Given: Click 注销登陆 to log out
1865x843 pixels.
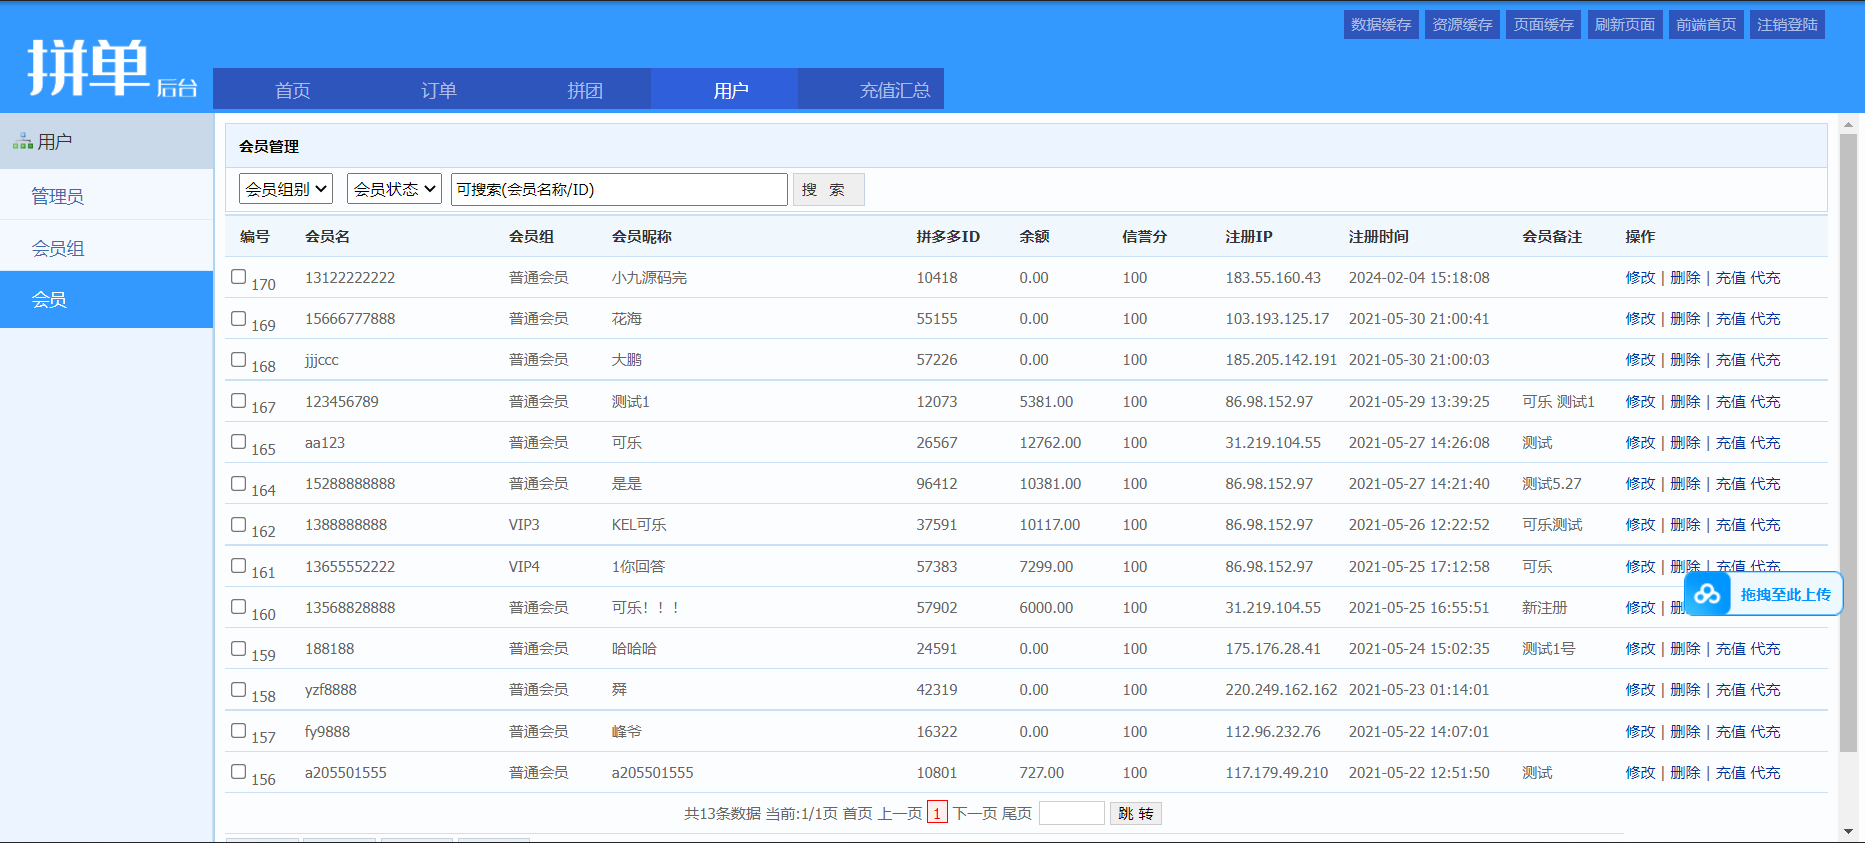Looking at the screenshot, I should (x=1787, y=25).
